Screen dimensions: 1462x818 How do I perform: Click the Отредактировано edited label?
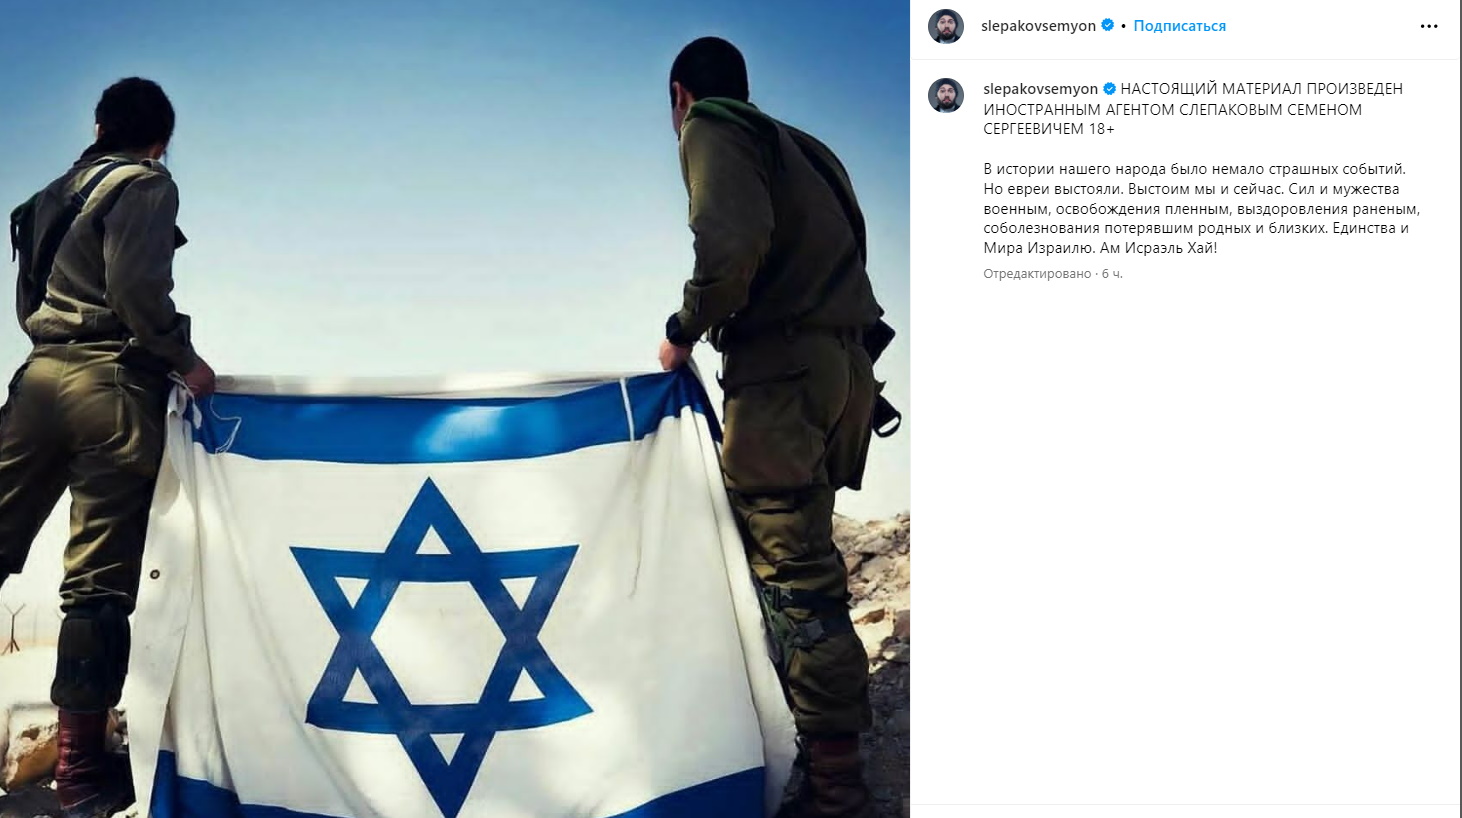pyautogui.click(x=1037, y=274)
